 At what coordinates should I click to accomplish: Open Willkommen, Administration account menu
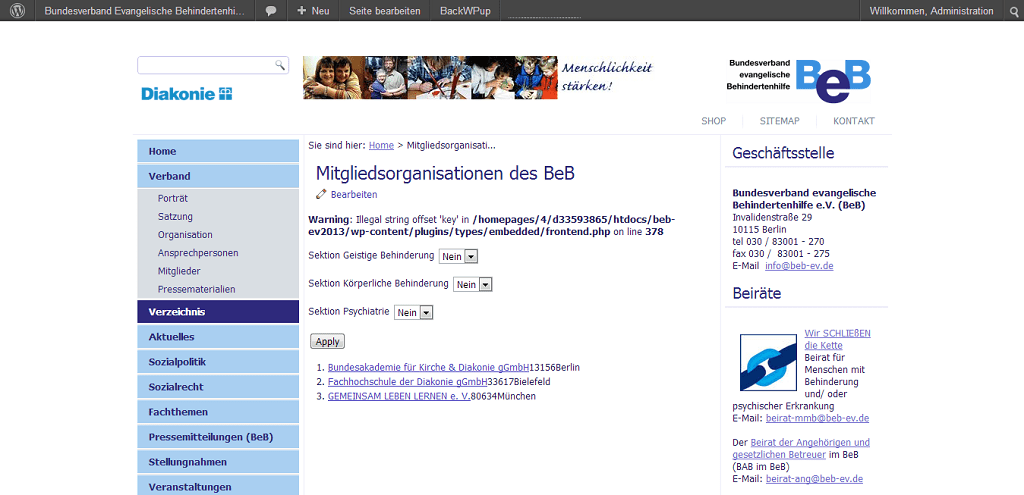pyautogui.click(x=932, y=11)
